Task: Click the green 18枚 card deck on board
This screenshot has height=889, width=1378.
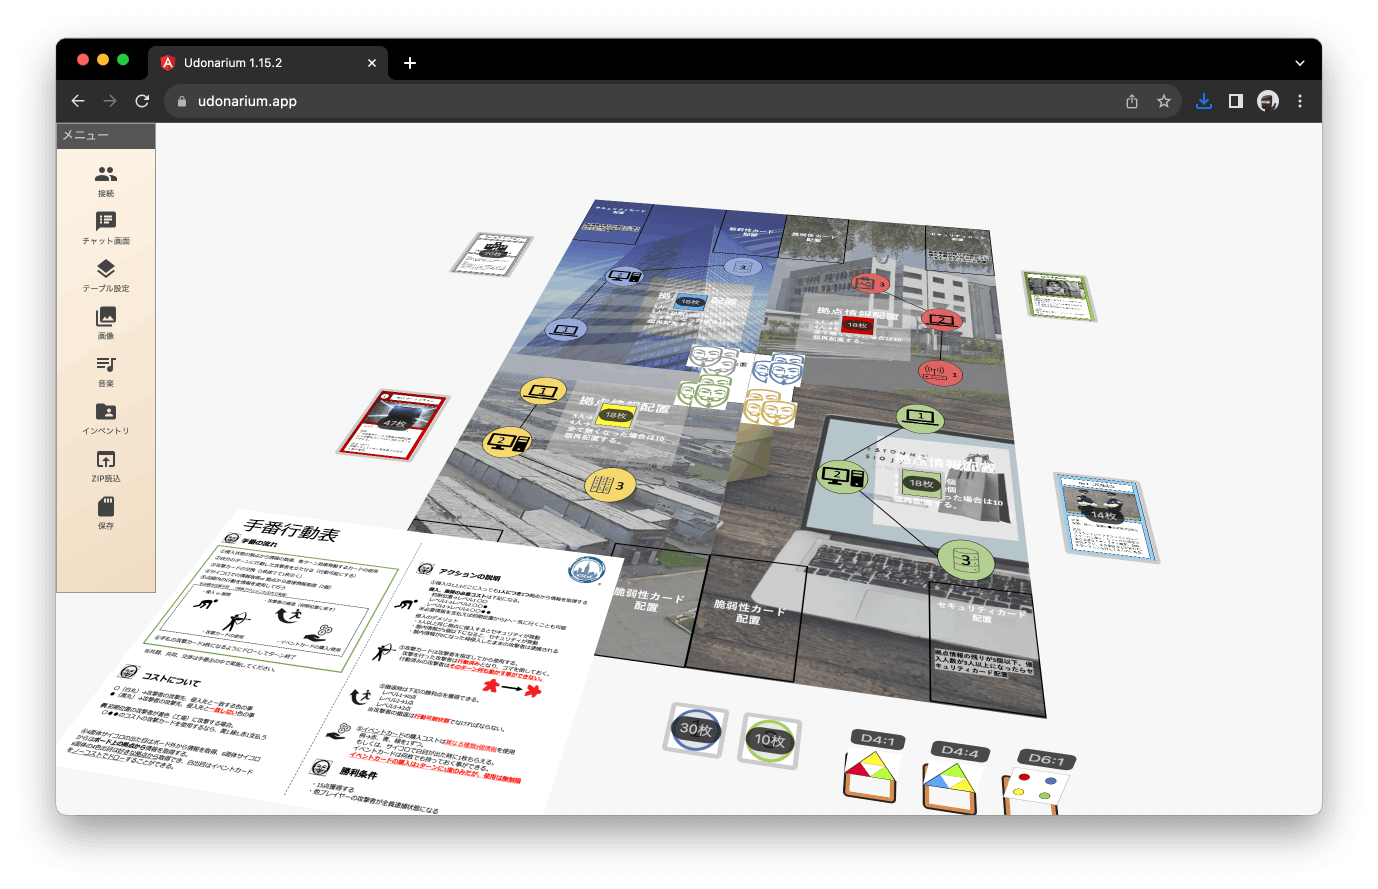Action: 921,484
